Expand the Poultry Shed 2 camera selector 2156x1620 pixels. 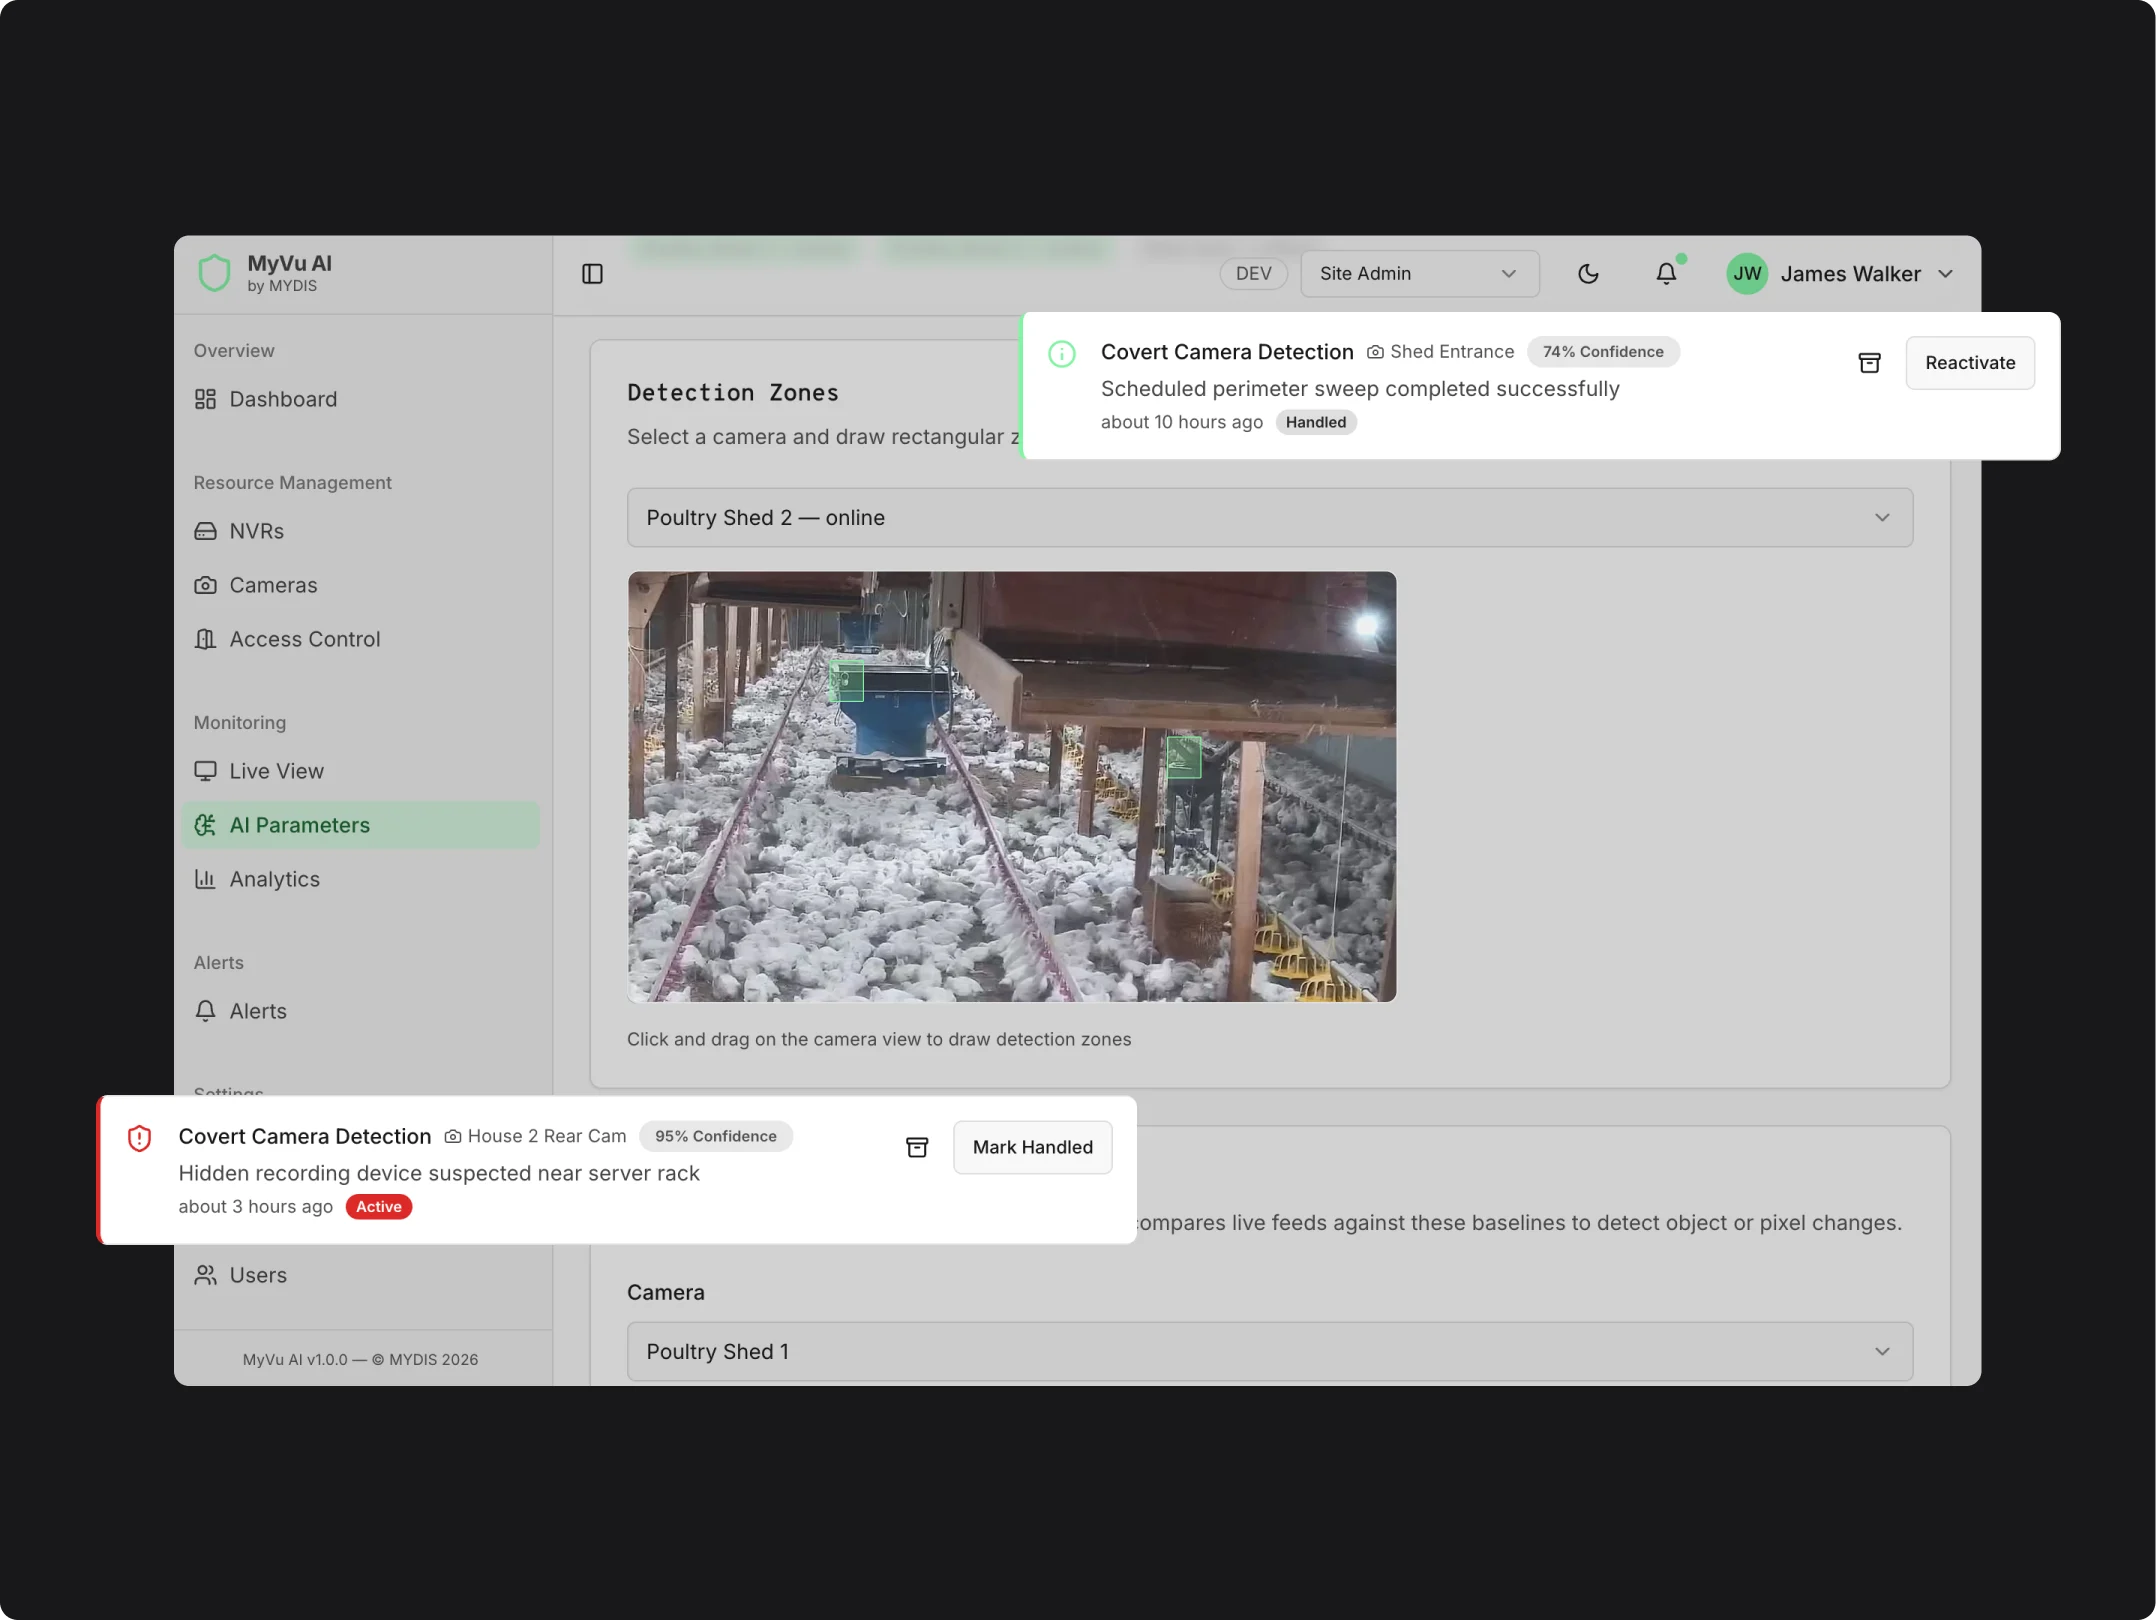1269,517
